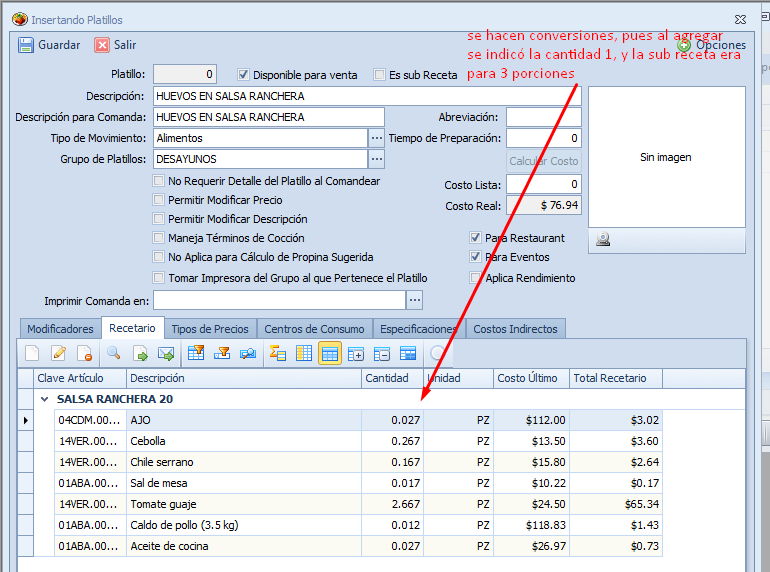
Task: Click the delete item icon with red minus
Action: coord(84,353)
